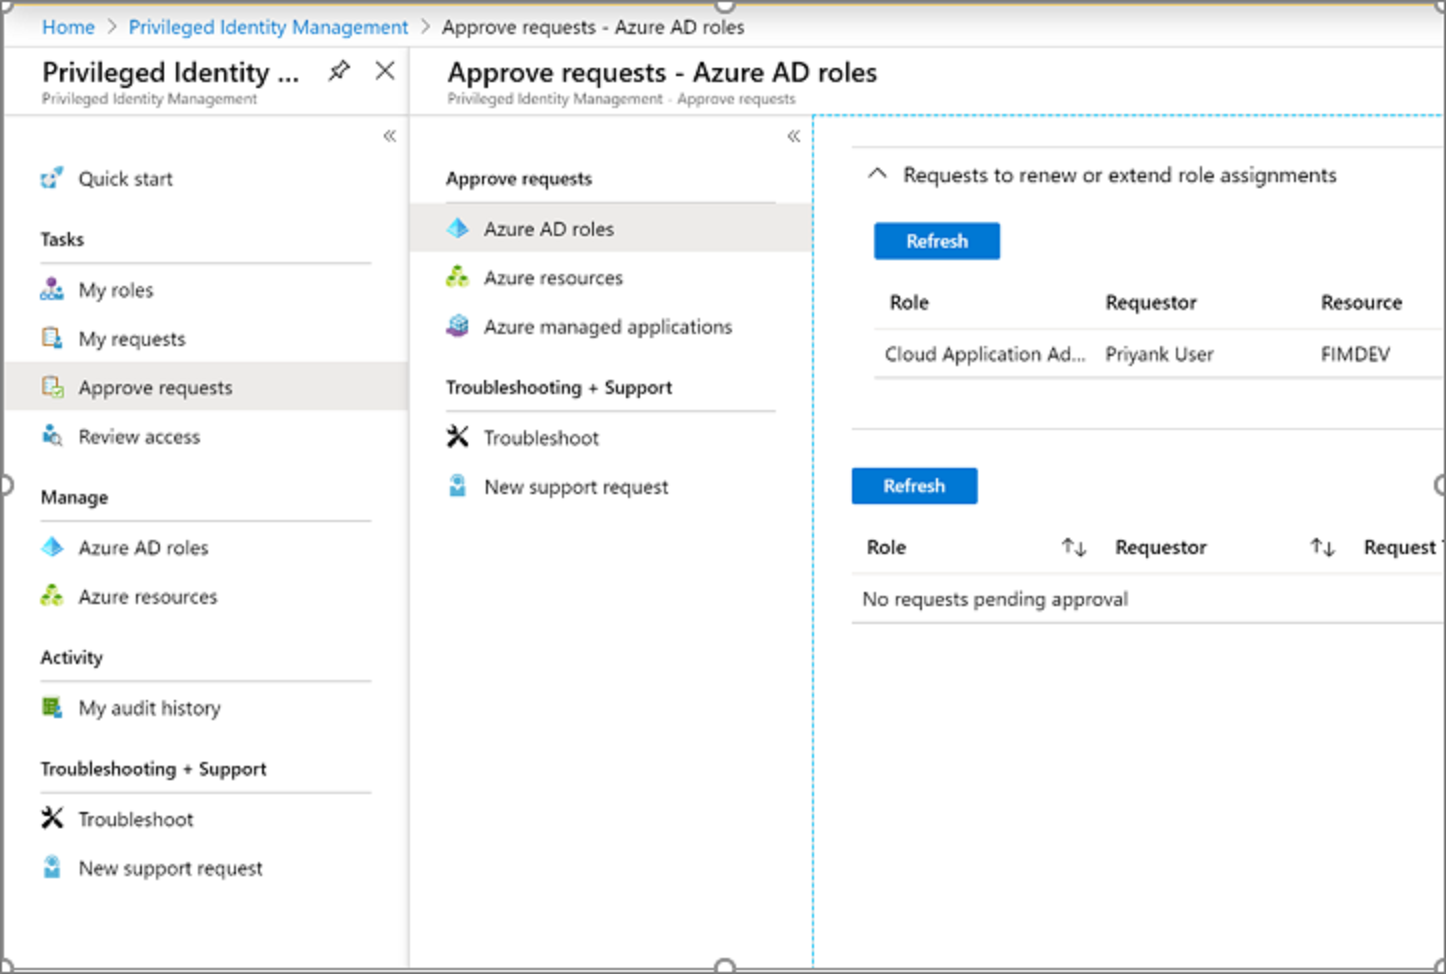Click Requestor header in renew table
Image resolution: width=1446 pixels, height=974 pixels.
click(x=1151, y=302)
